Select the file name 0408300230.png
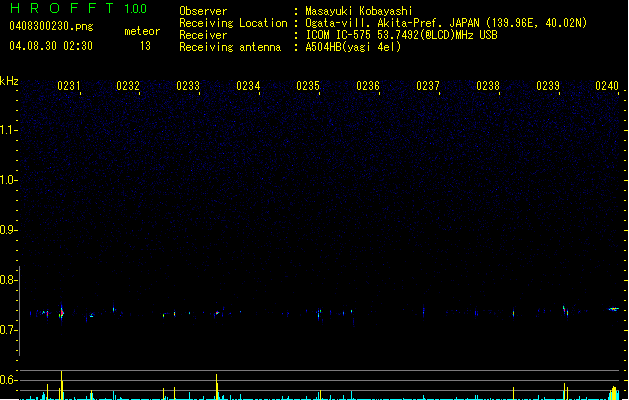Screen dimensions: 629x400 (51, 26)
